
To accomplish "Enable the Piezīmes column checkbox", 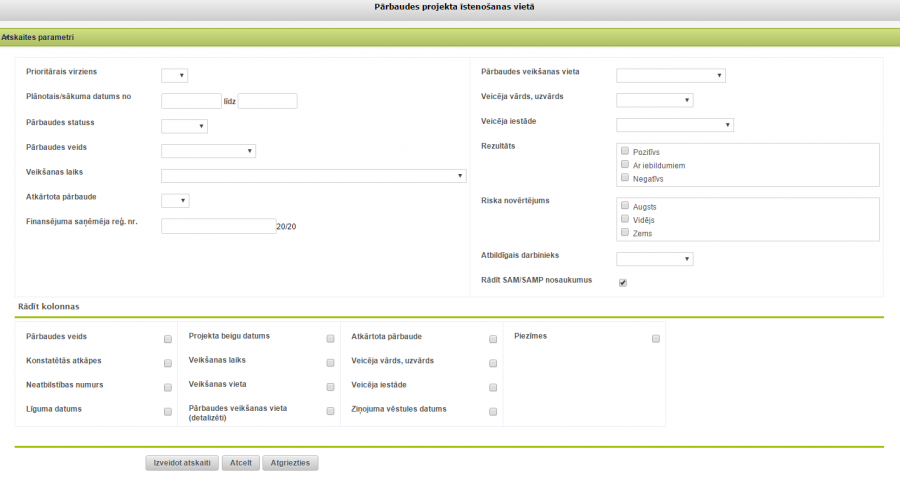I will click(x=656, y=339).
